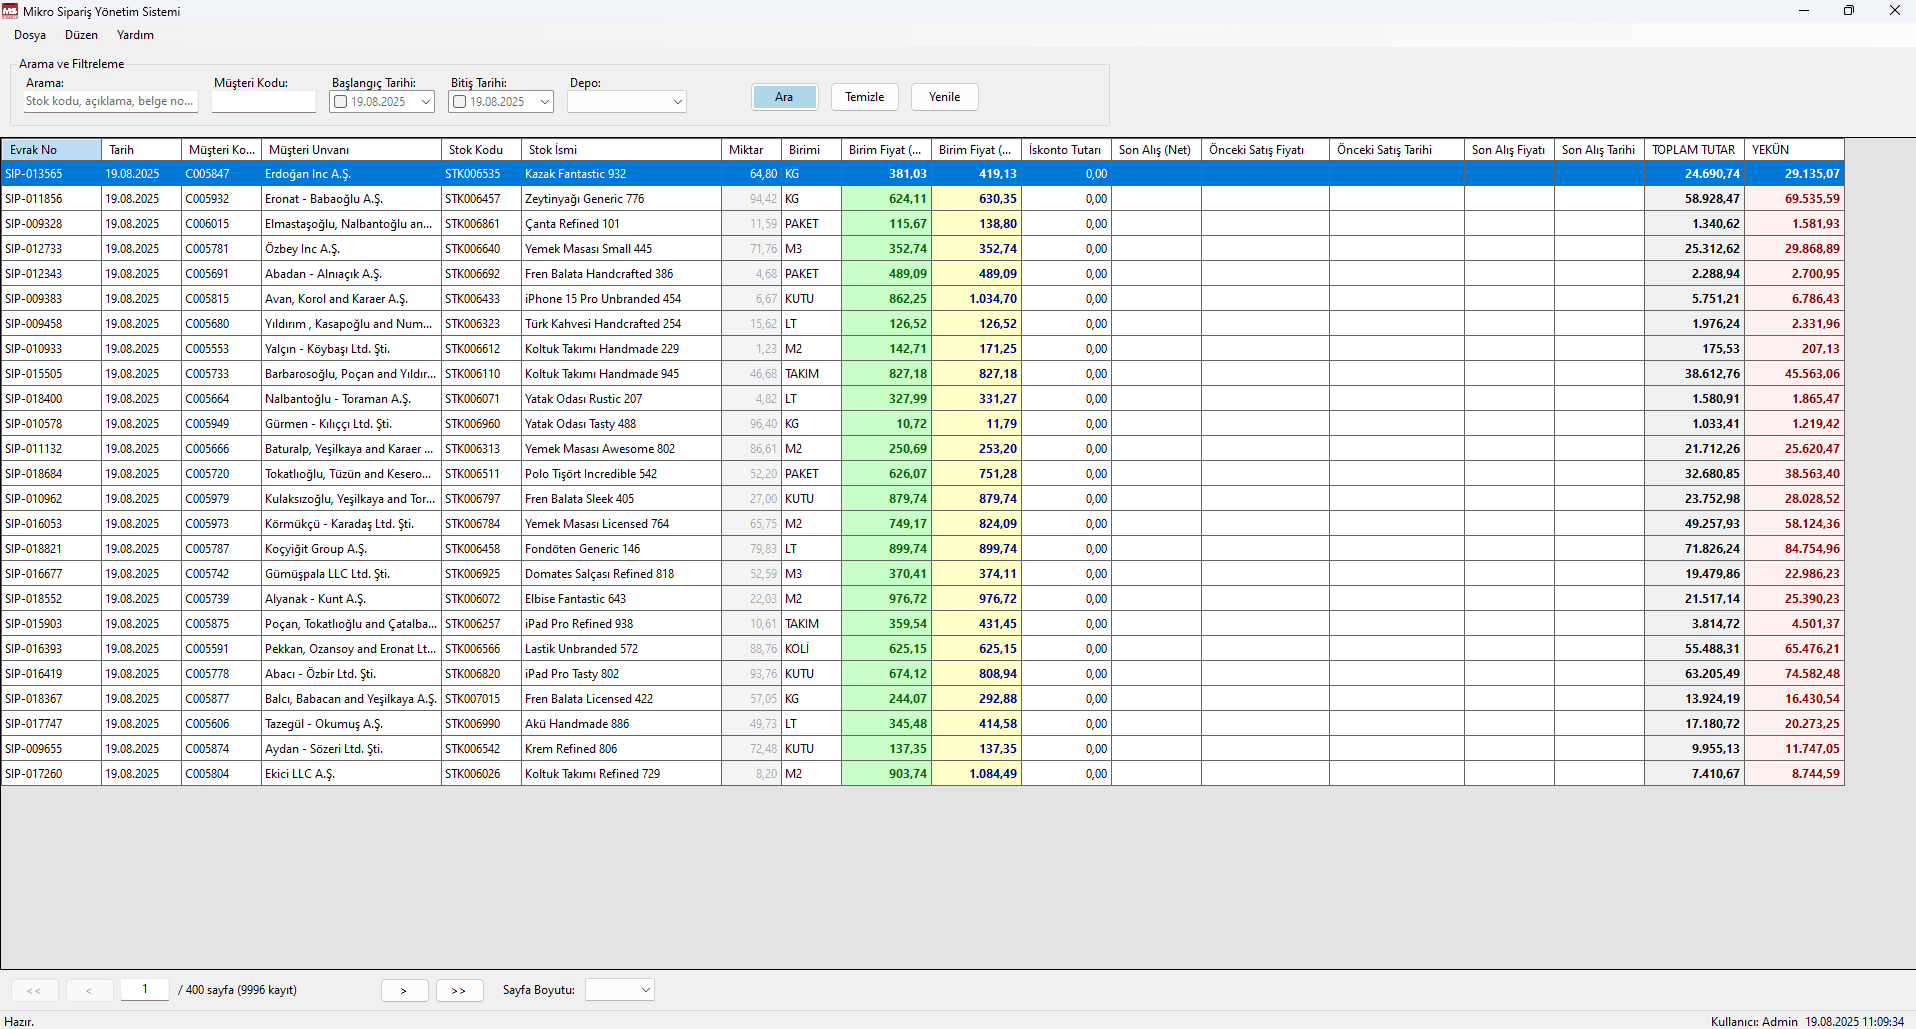
Task: Open the Başlangıç Tarihi date picker dropdown
Action: (425, 102)
